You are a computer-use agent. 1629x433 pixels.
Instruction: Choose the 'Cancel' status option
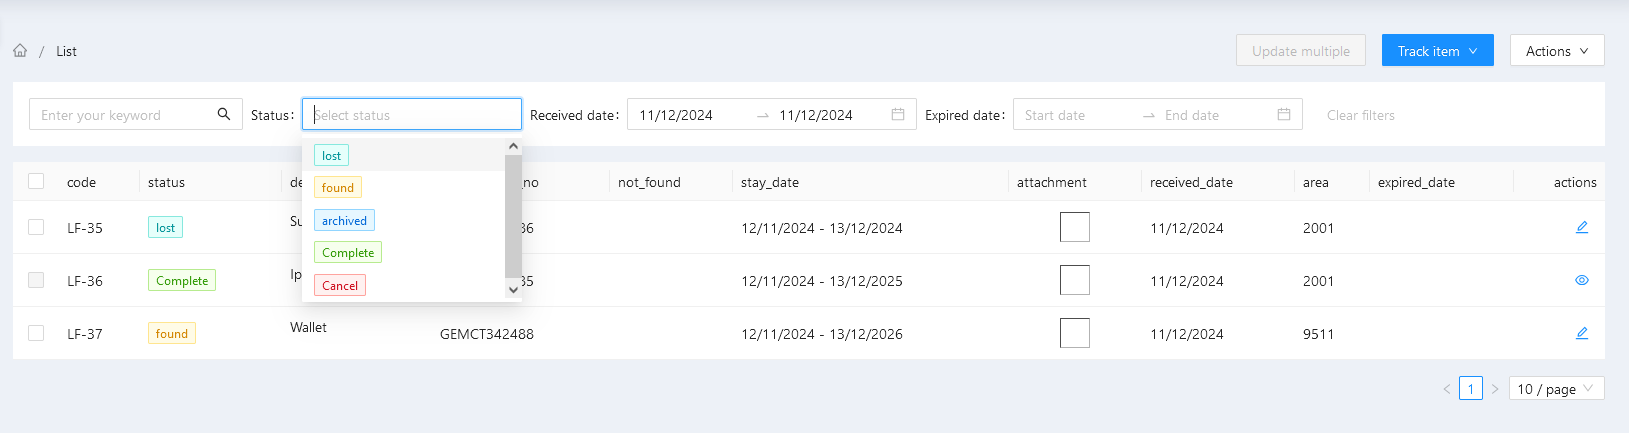(x=340, y=286)
